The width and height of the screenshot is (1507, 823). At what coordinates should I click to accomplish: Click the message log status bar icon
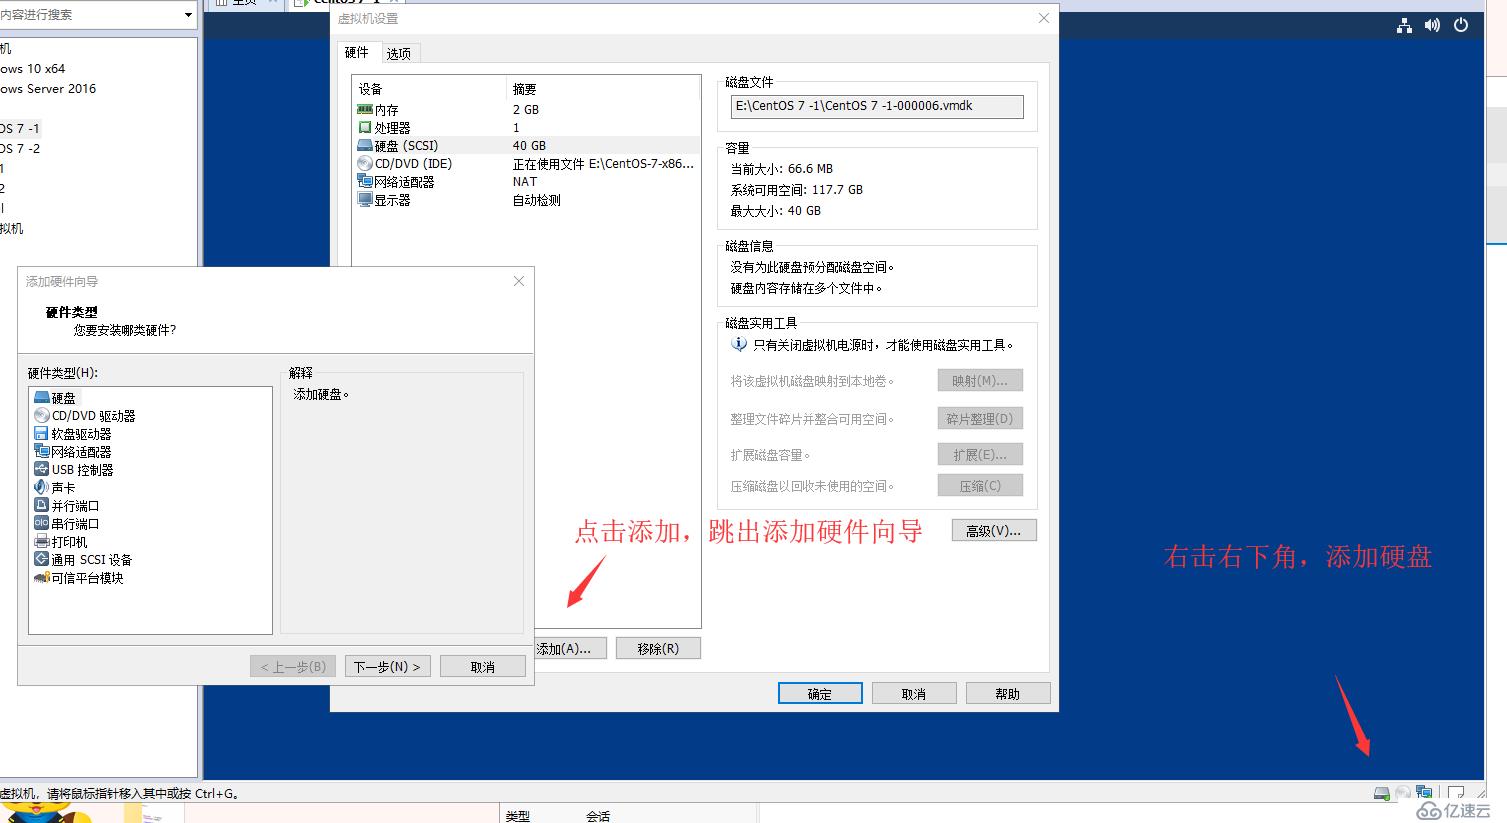pyautogui.click(x=1456, y=793)
